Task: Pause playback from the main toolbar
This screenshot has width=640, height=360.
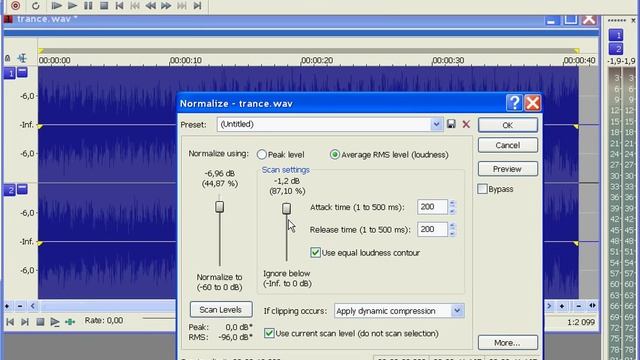Action: [x=88, y=6]
